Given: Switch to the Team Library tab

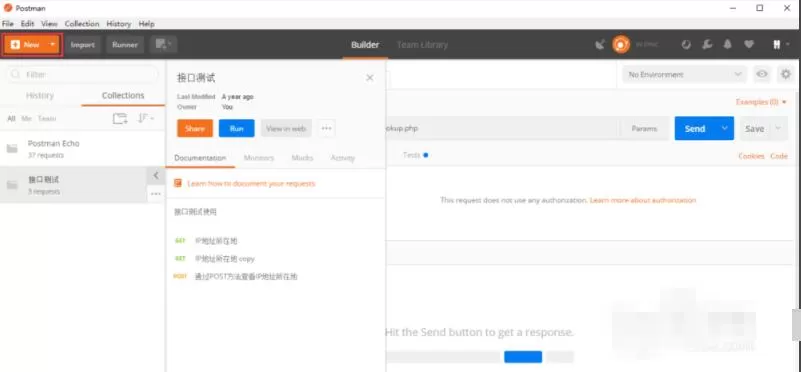Looking at the screenshot, I should tap(422, 45).
